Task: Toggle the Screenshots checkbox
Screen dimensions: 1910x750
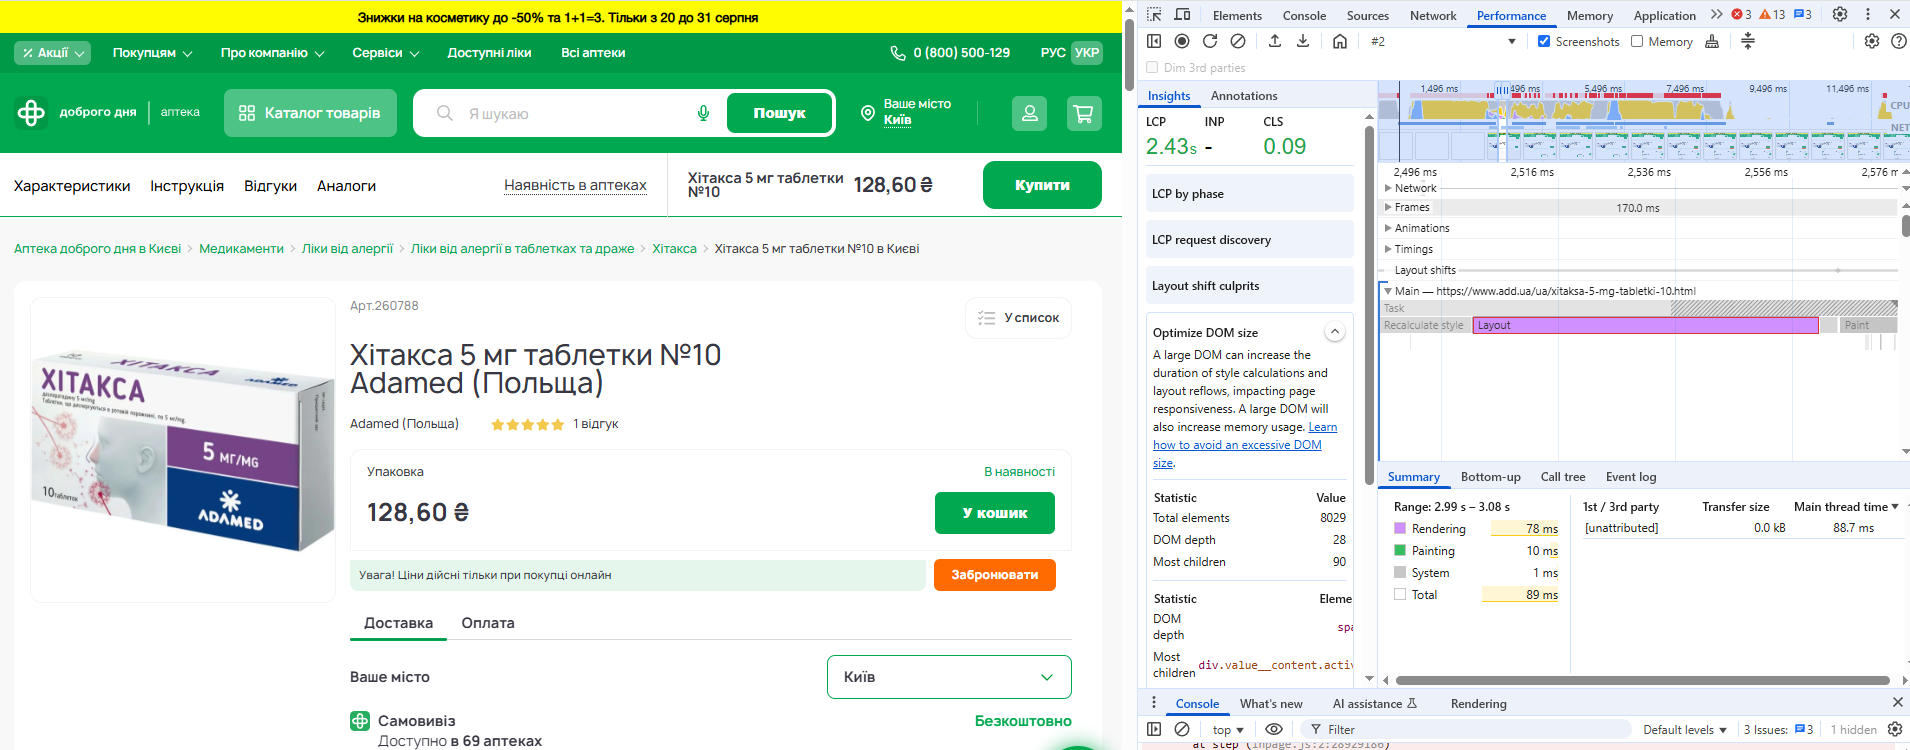Action: pos(1544,41)
